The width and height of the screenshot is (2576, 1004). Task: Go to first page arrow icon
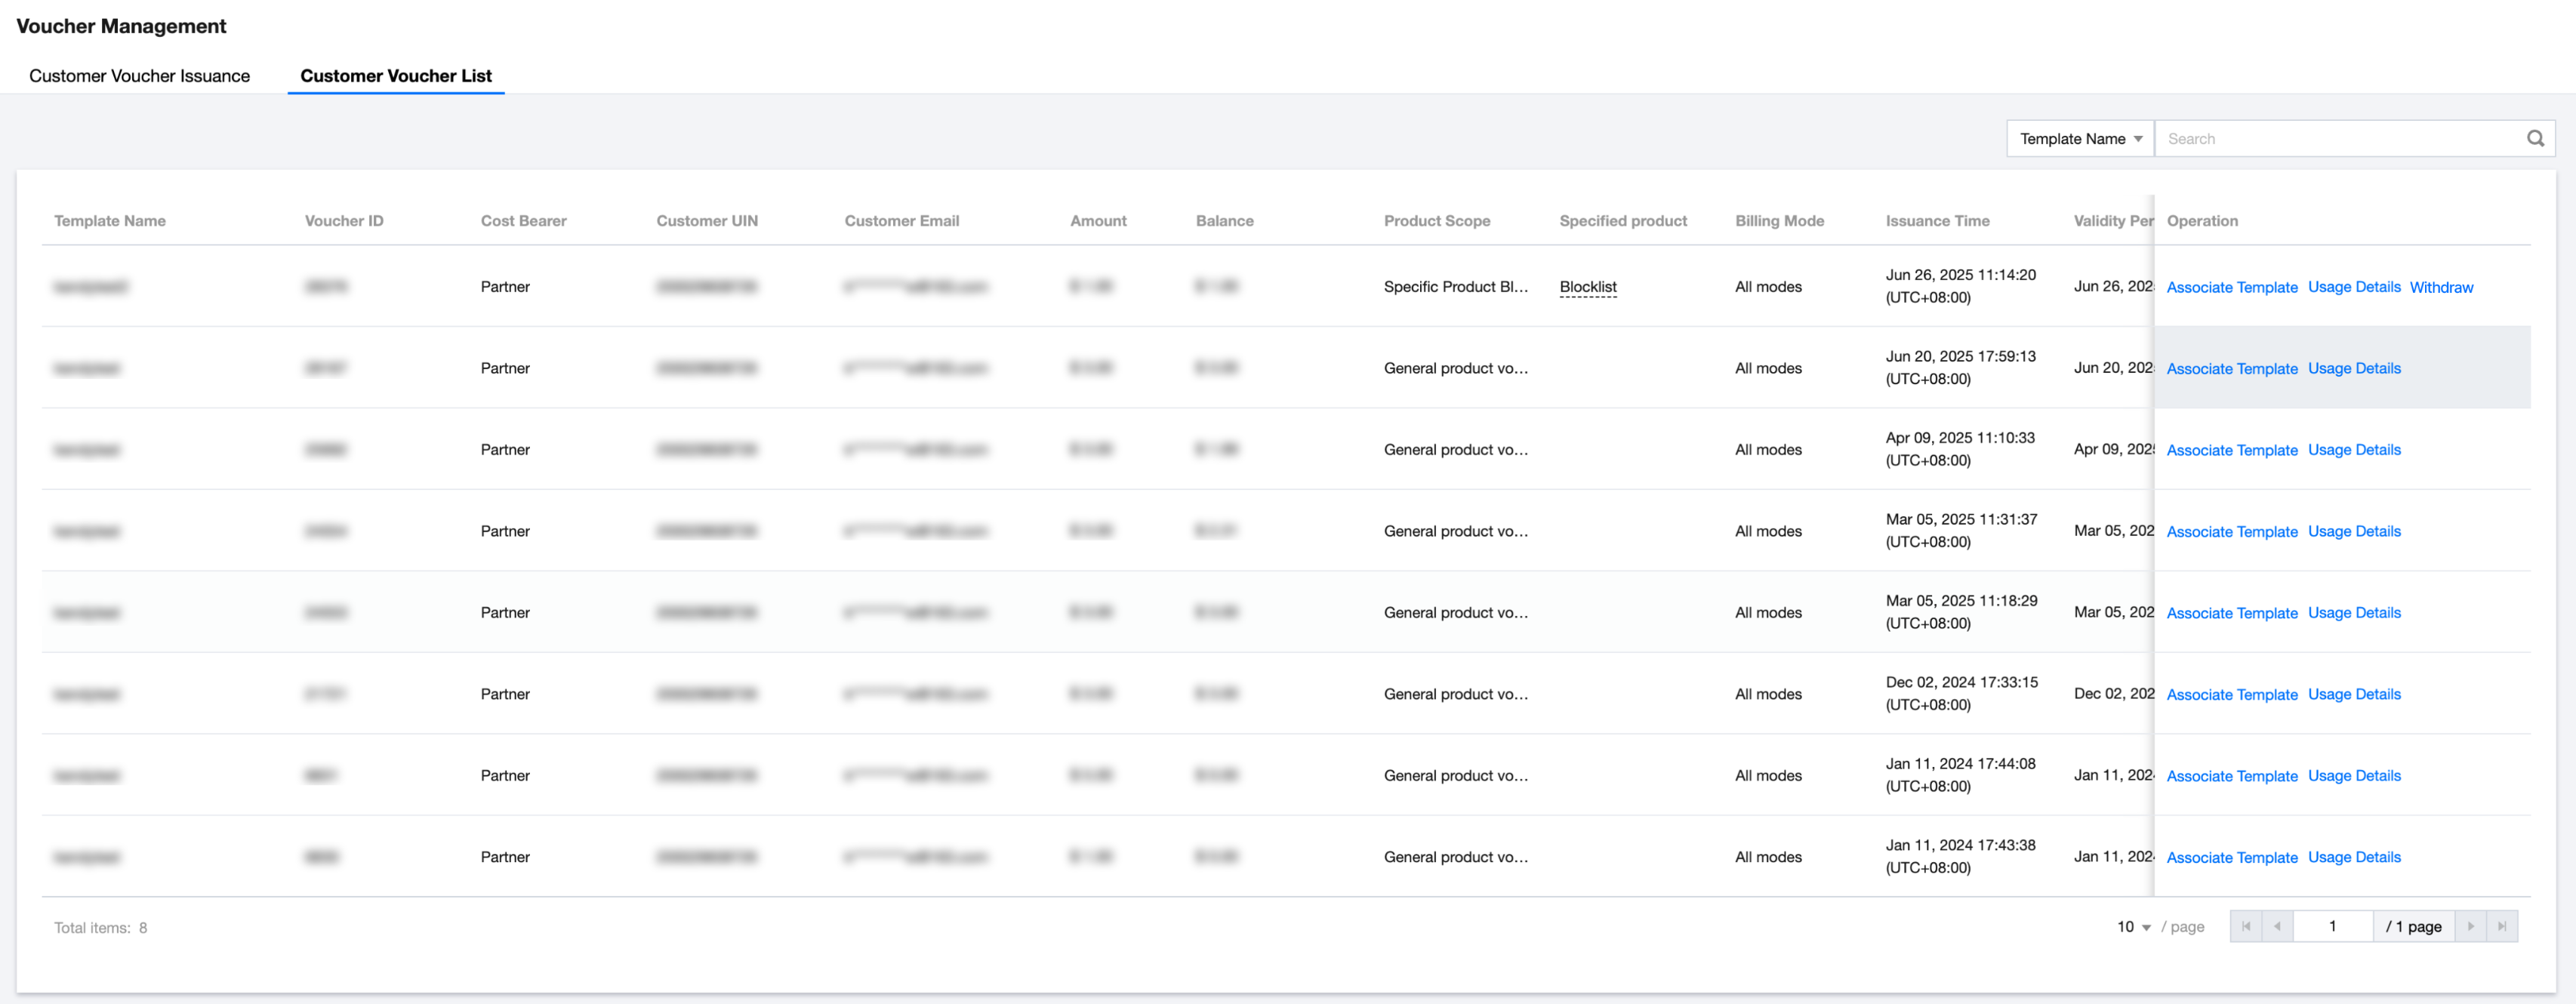[2246, 926]
